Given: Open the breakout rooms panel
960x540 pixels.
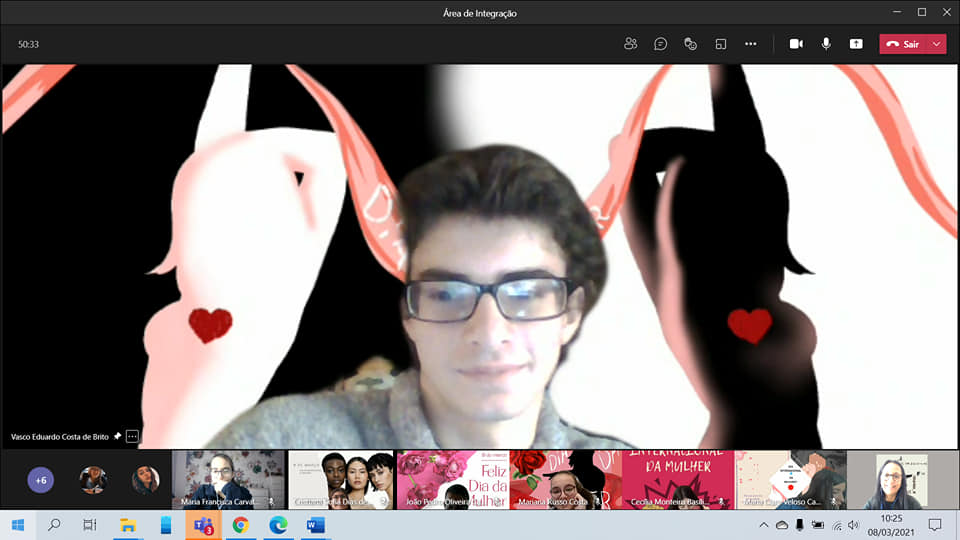Looking at the screenshot, I should [720, 44].
